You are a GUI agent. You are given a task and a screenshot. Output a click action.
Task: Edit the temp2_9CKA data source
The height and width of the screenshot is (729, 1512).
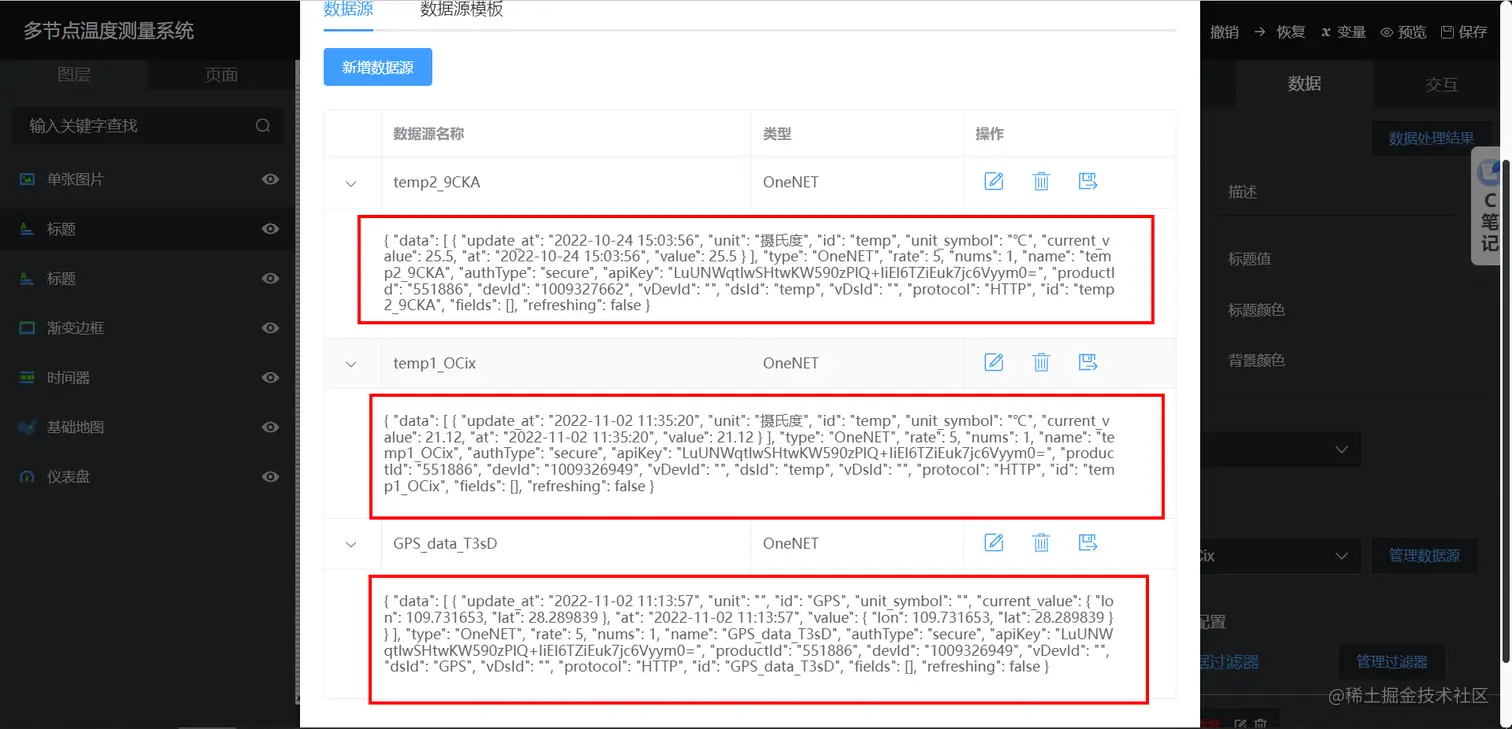tap(993, 181)
